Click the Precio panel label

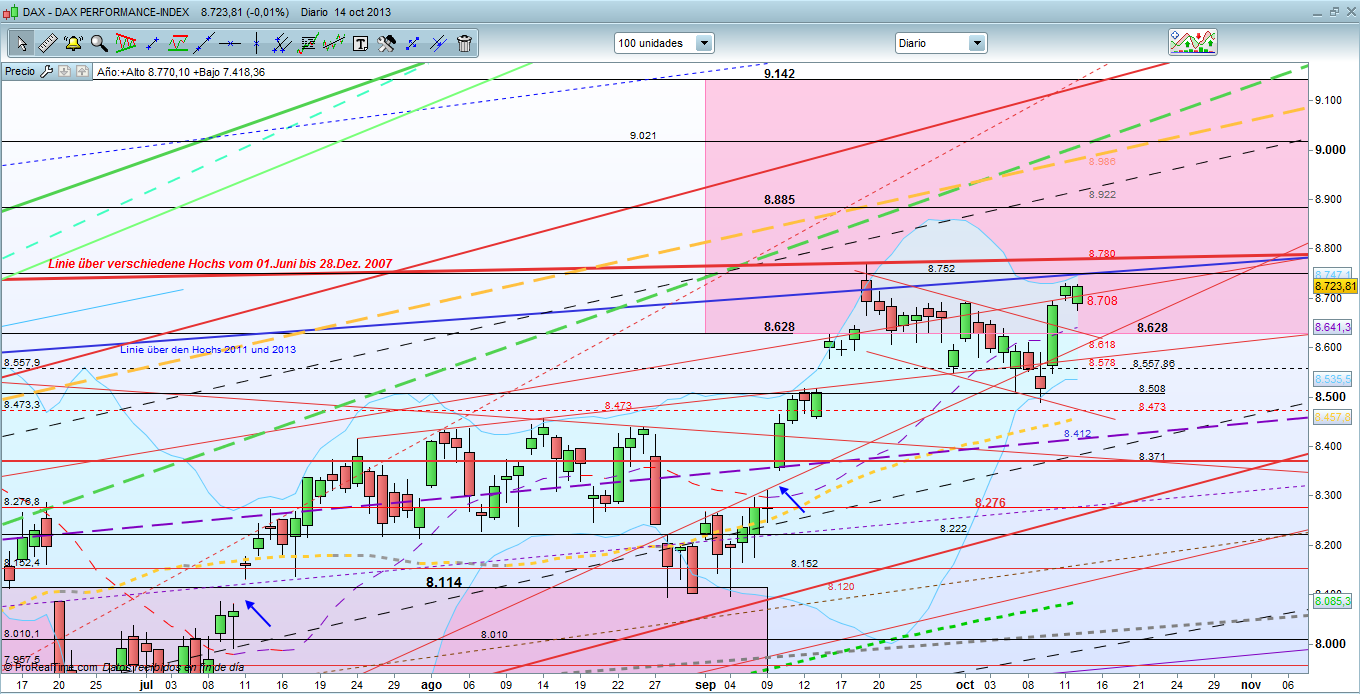[x=20, y=71]
